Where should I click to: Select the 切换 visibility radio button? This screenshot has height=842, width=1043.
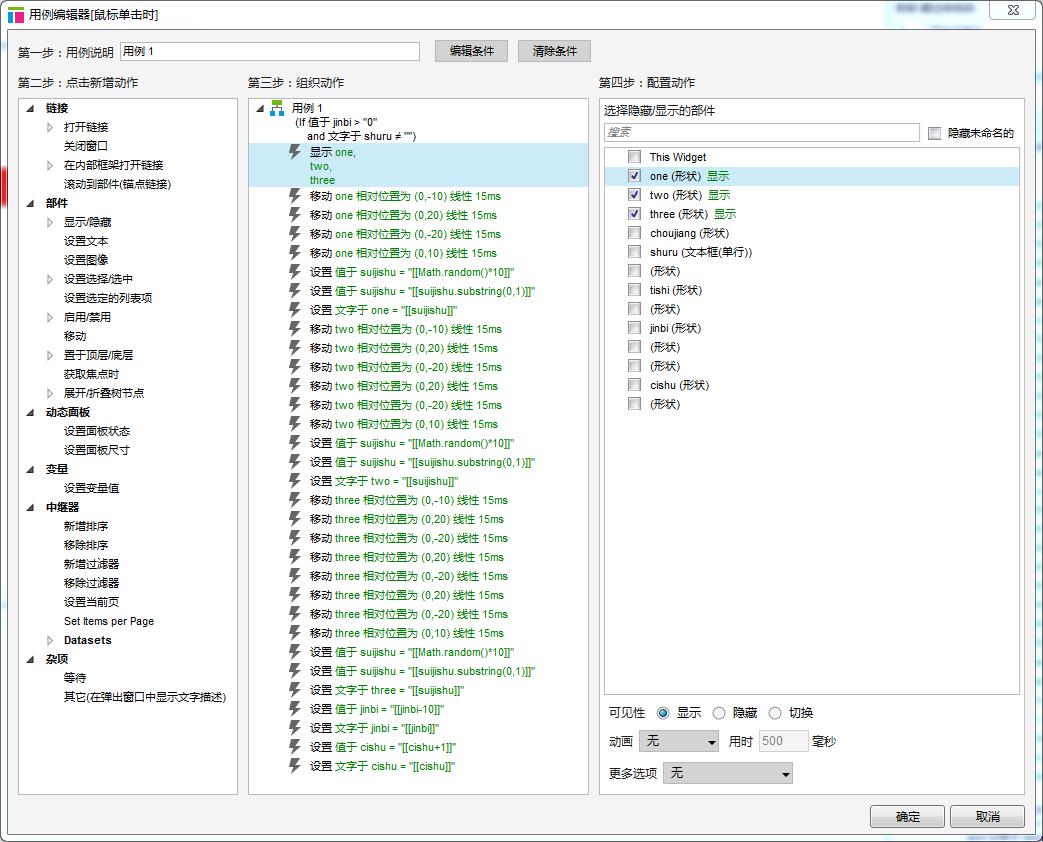click(775, 713)
